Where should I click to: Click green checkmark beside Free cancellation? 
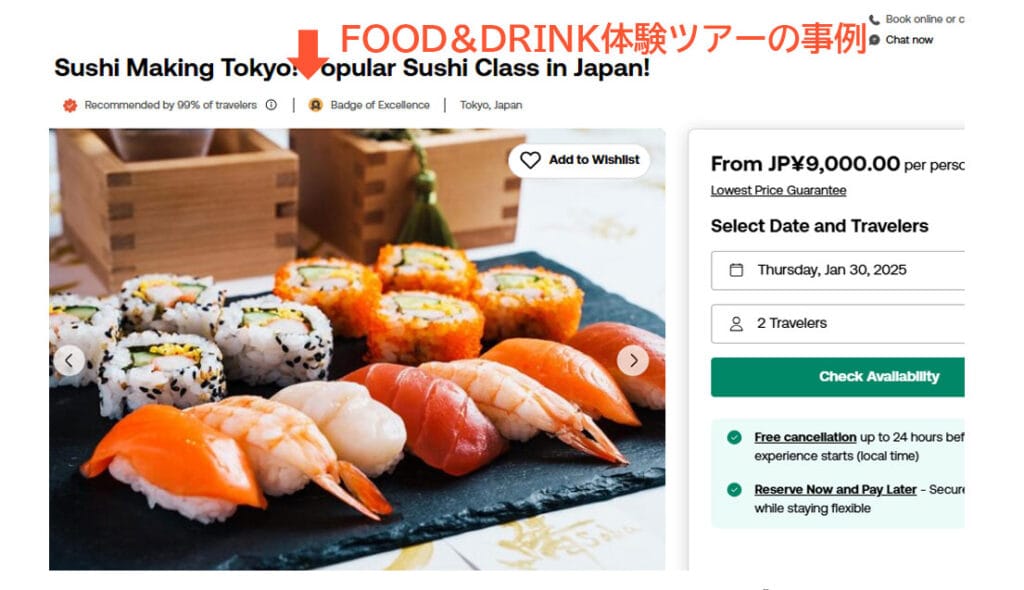click(734, 437)
